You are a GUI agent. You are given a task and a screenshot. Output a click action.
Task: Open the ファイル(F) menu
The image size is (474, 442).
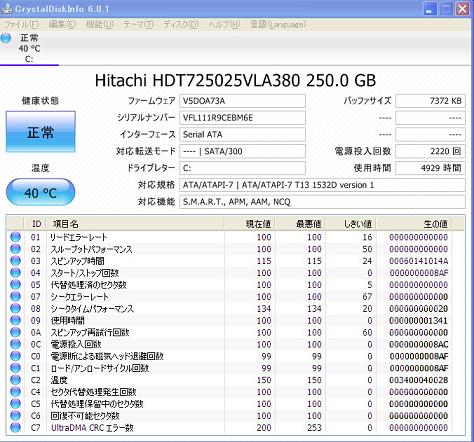pos(22,24)
